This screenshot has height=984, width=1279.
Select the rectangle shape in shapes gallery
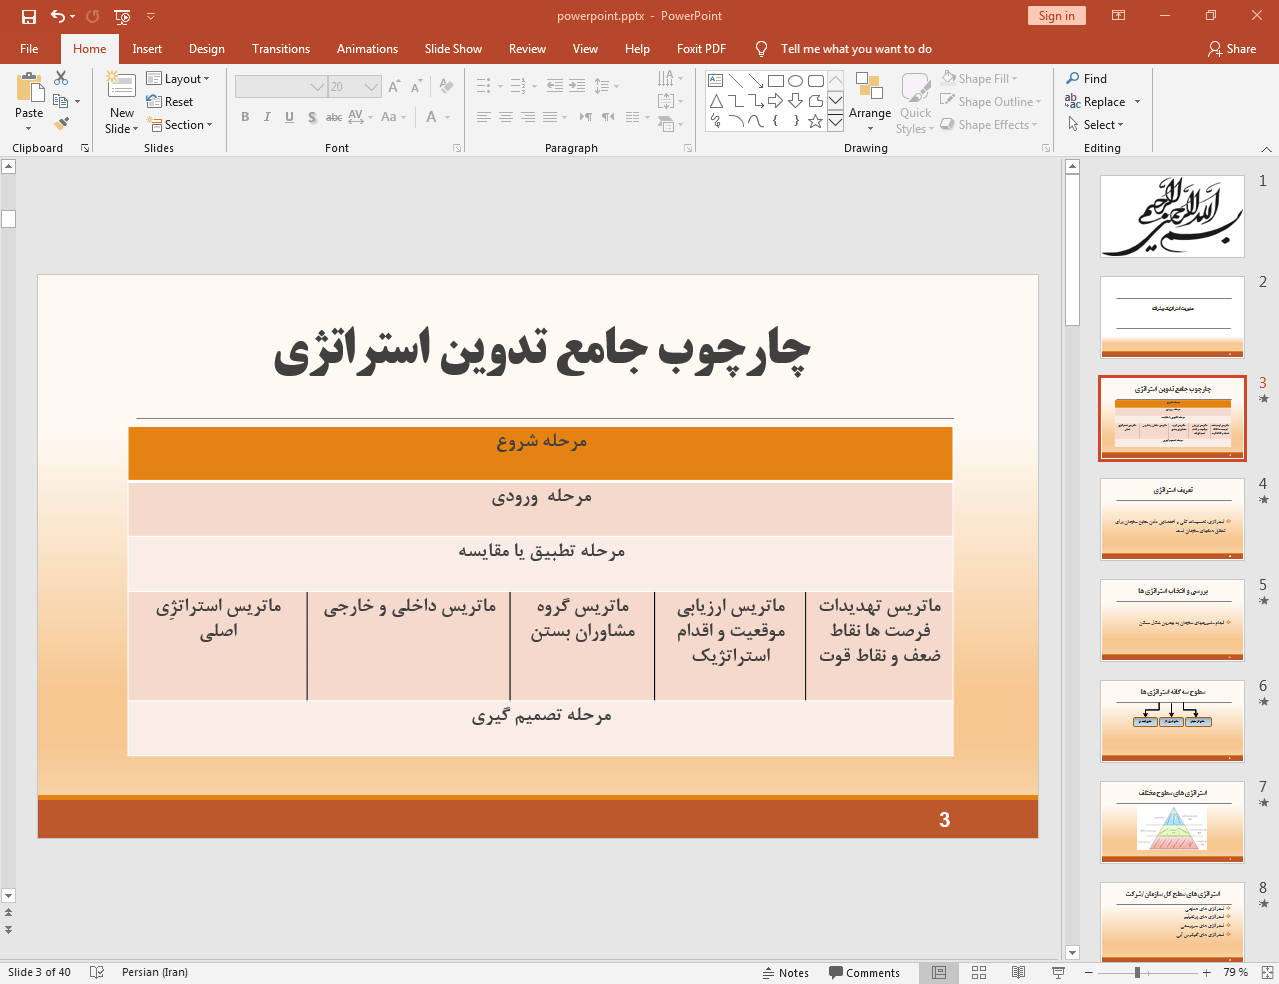(776, 81)
